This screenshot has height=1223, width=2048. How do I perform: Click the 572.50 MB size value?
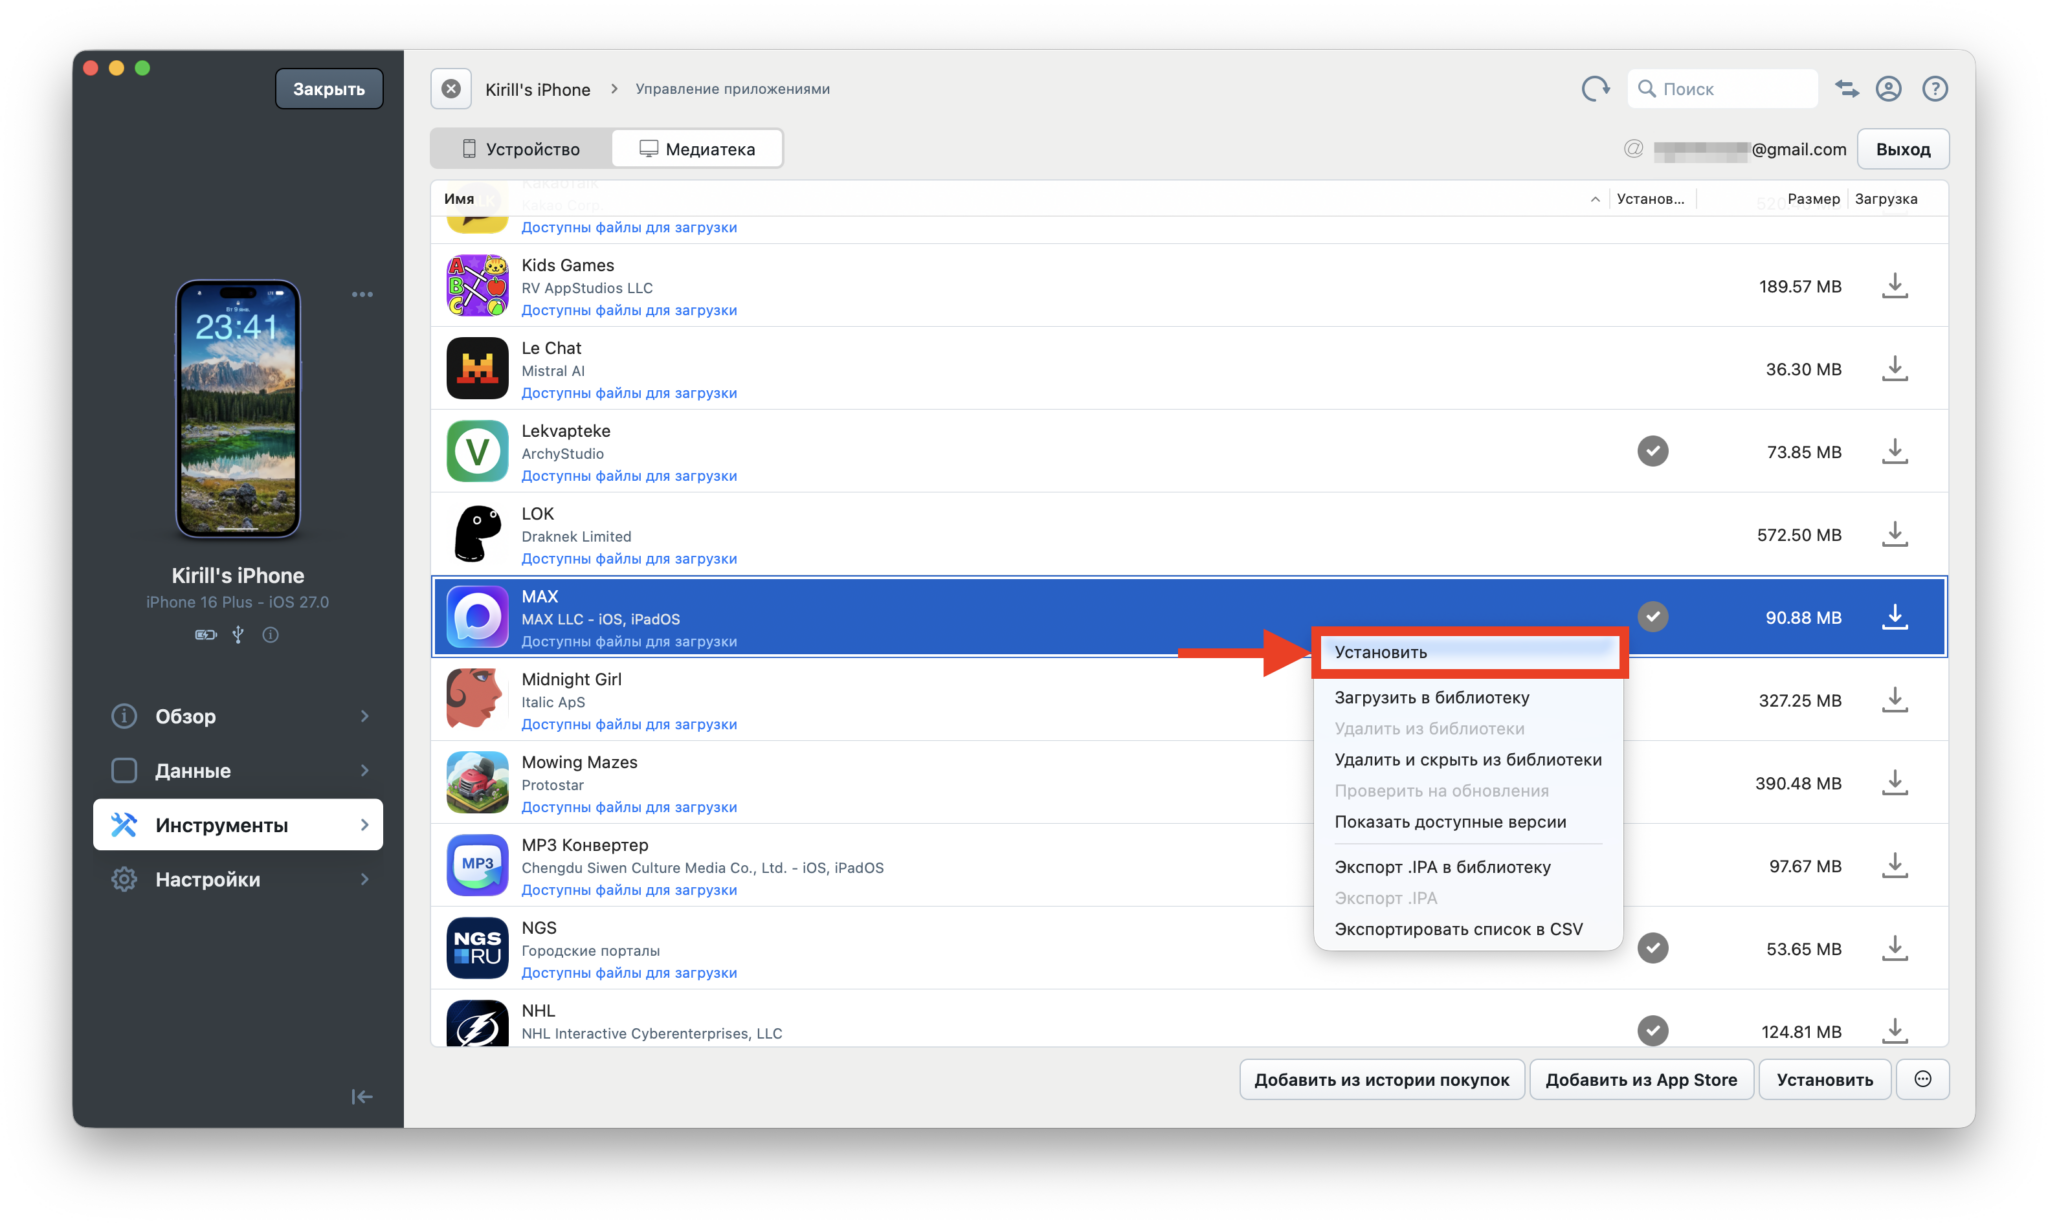point(1798,535)
